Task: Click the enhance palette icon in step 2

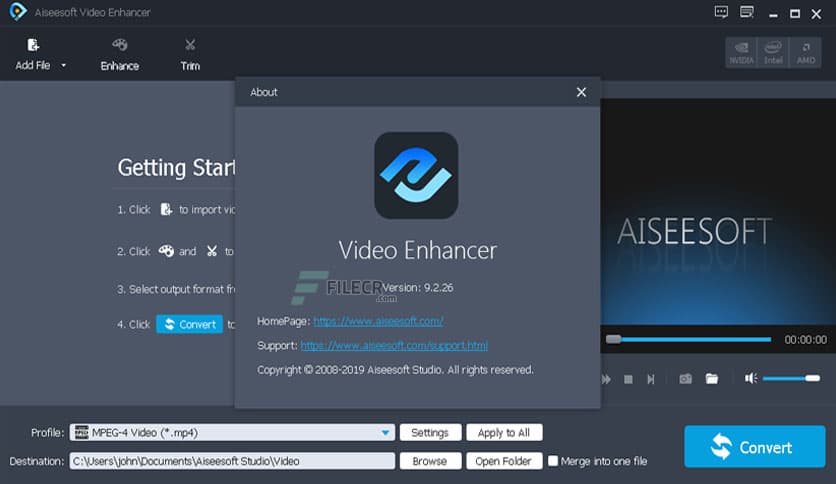Action: pyautogui.click(x=166, y=251)
